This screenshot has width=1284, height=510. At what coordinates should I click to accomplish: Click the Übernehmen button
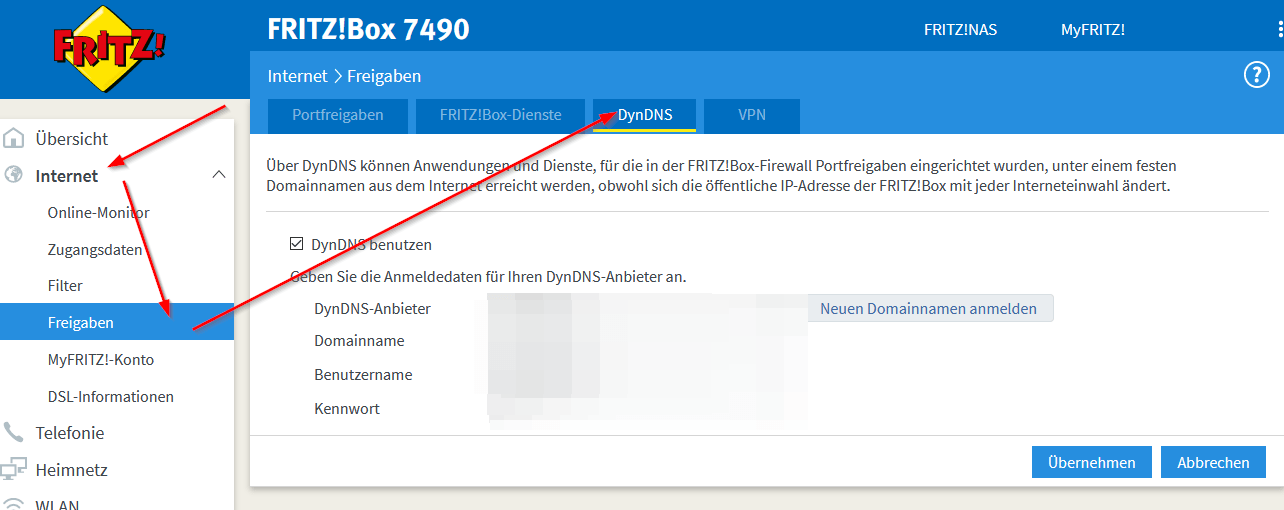click(x=1092, y=462)
